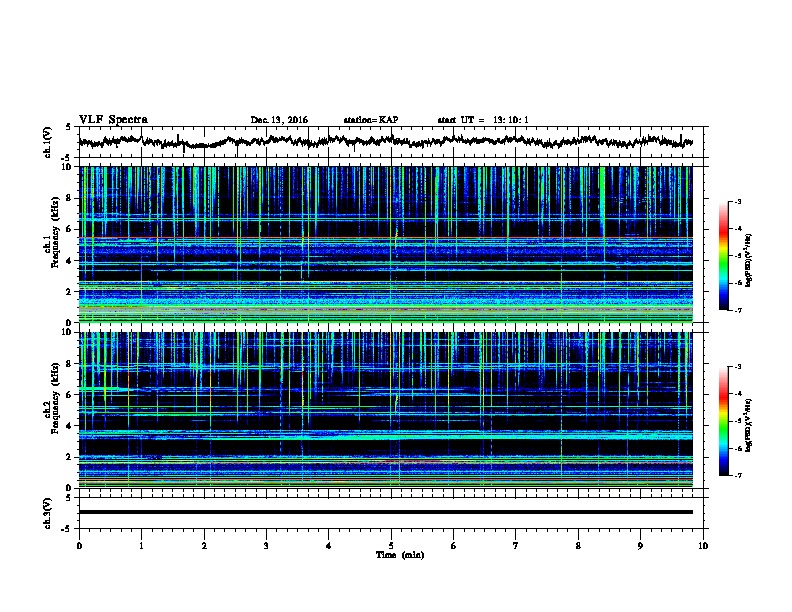Click time axis tick label "3"
The image size is (792, 612).
(266, 546)
